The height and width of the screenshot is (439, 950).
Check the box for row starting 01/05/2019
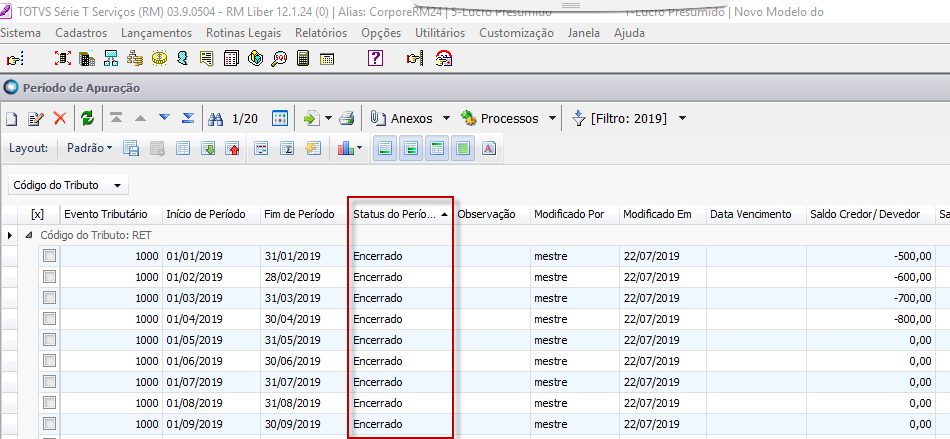[50, 340]
